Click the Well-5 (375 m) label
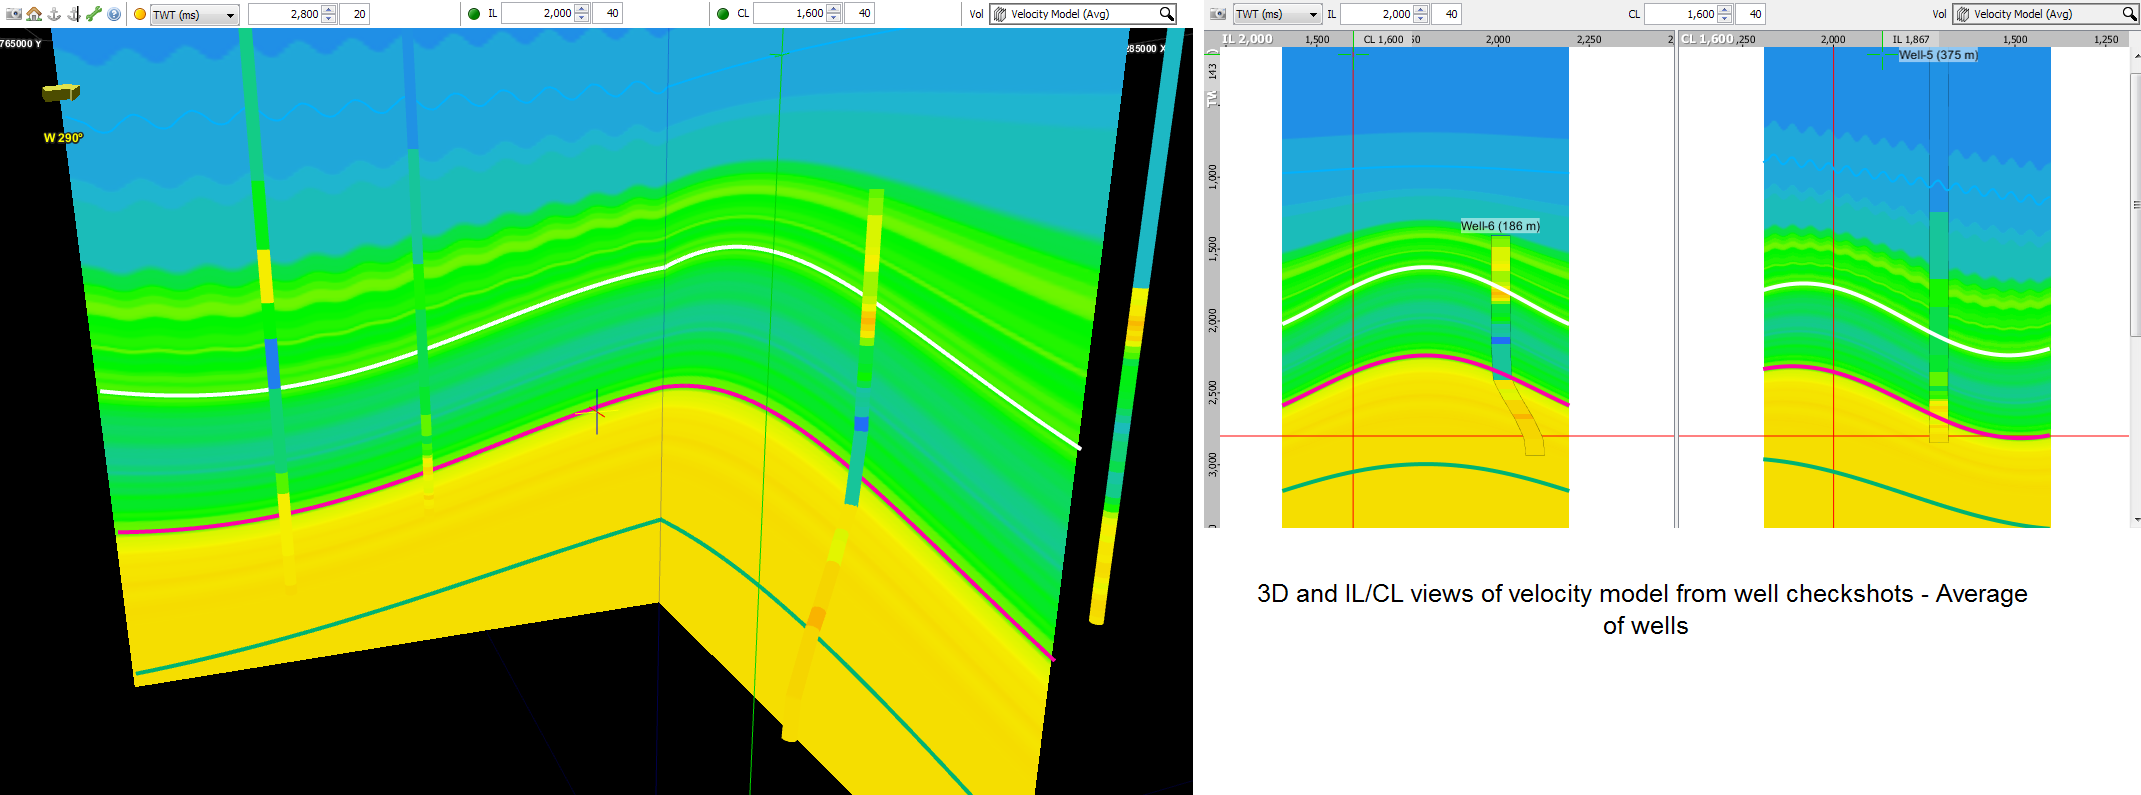This screenshot has width=2141, height=795. tap(1938, 55)
